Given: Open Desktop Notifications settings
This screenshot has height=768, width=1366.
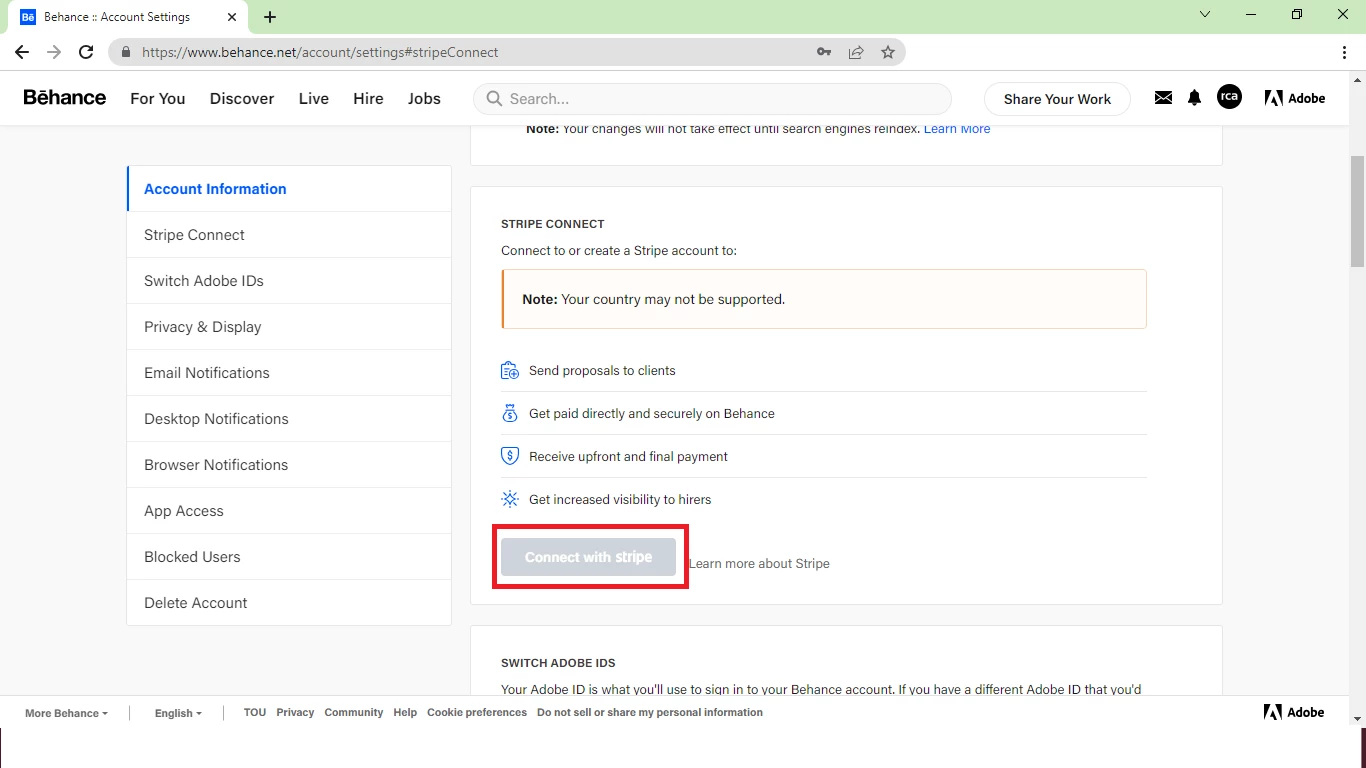Looking at the screenshot, I should pos(289,419).
